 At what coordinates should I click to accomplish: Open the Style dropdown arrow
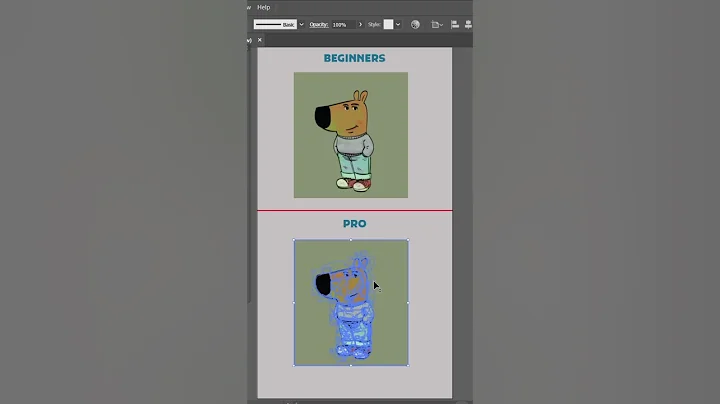tap(398, 24)
